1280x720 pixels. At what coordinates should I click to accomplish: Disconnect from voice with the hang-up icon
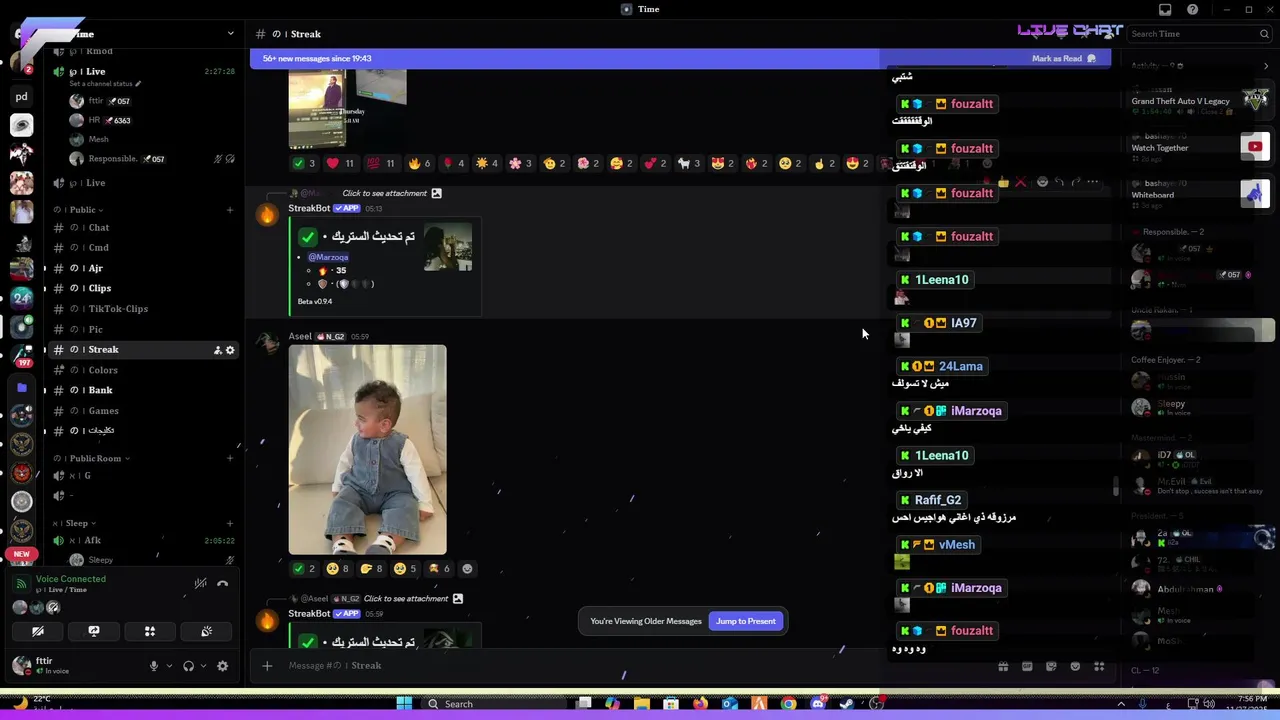pyautogui.click(x=222, y=584)
